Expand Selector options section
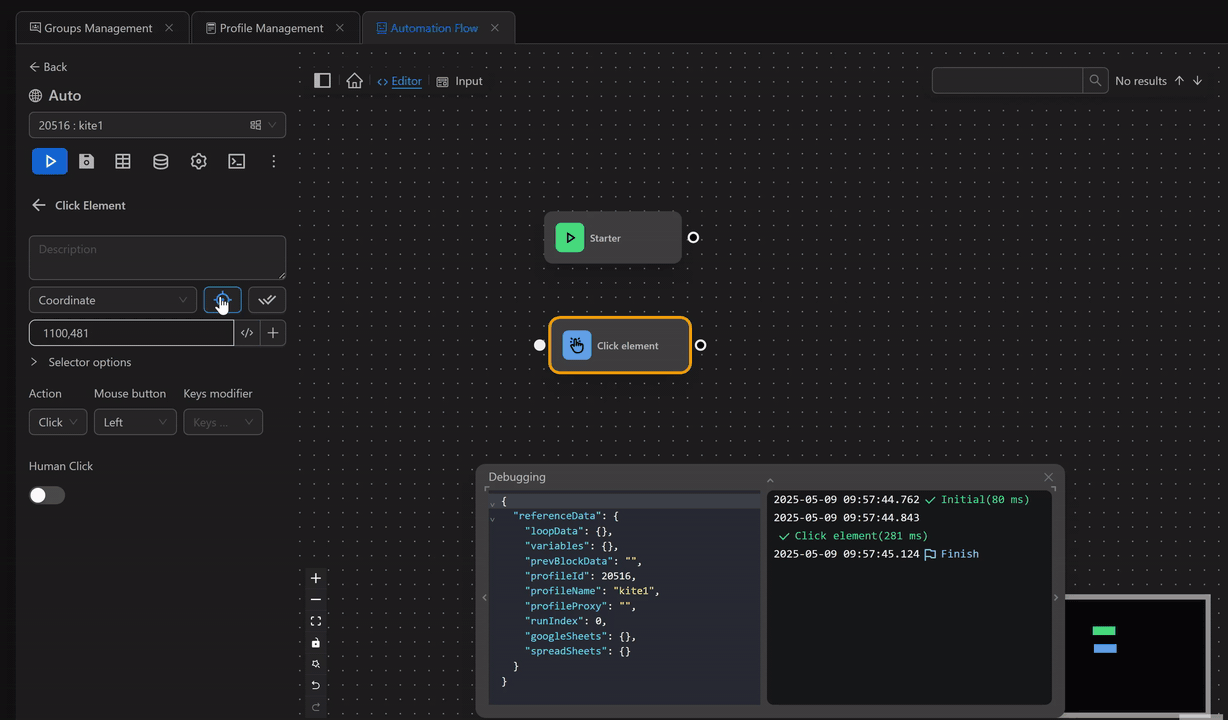 80,362
